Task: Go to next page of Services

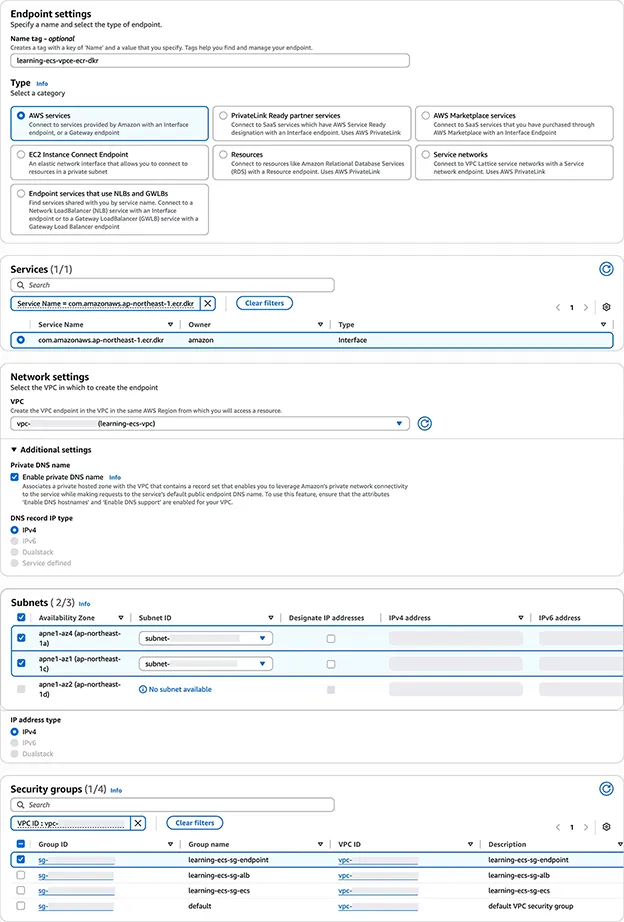Action: tap(585, 308)
